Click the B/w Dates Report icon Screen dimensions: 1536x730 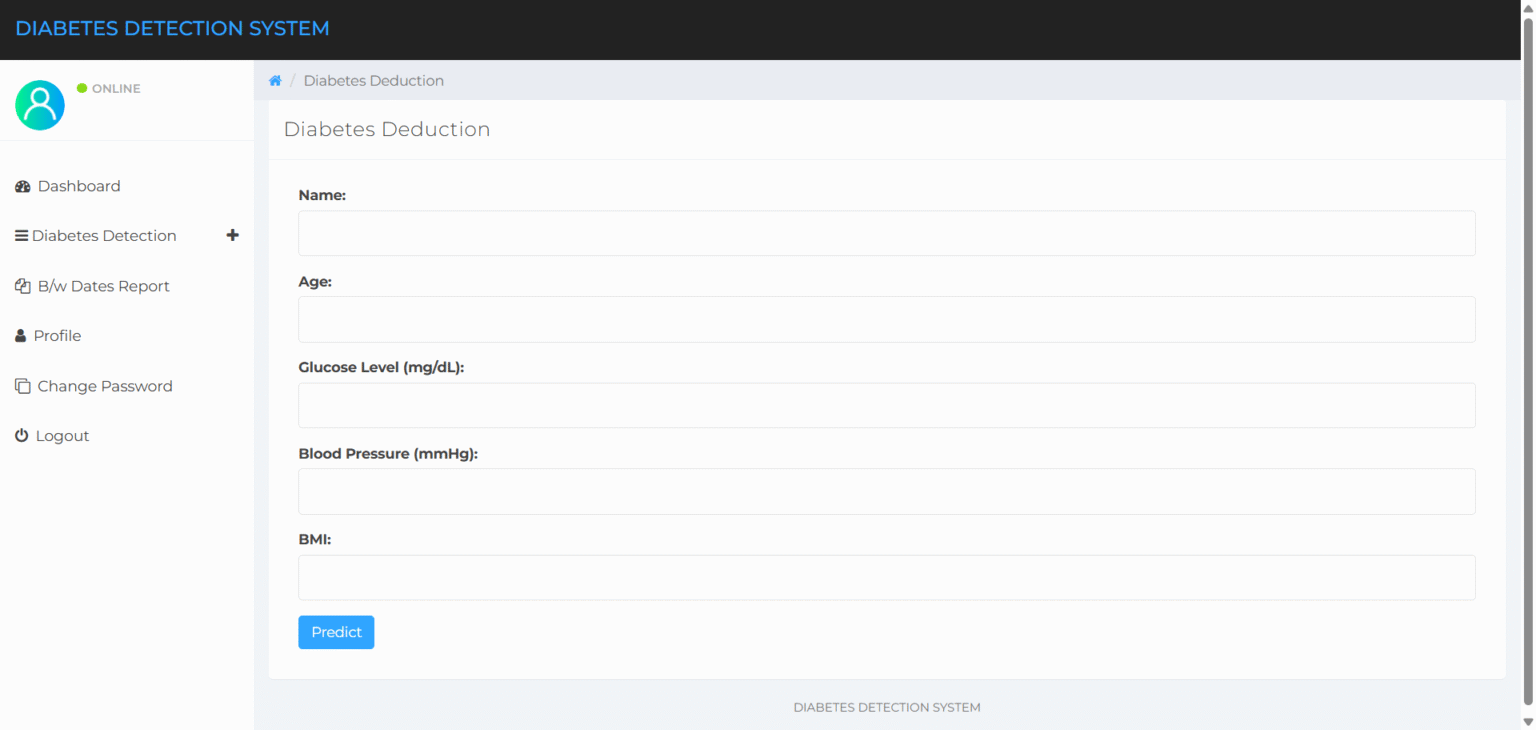[23, 287]
